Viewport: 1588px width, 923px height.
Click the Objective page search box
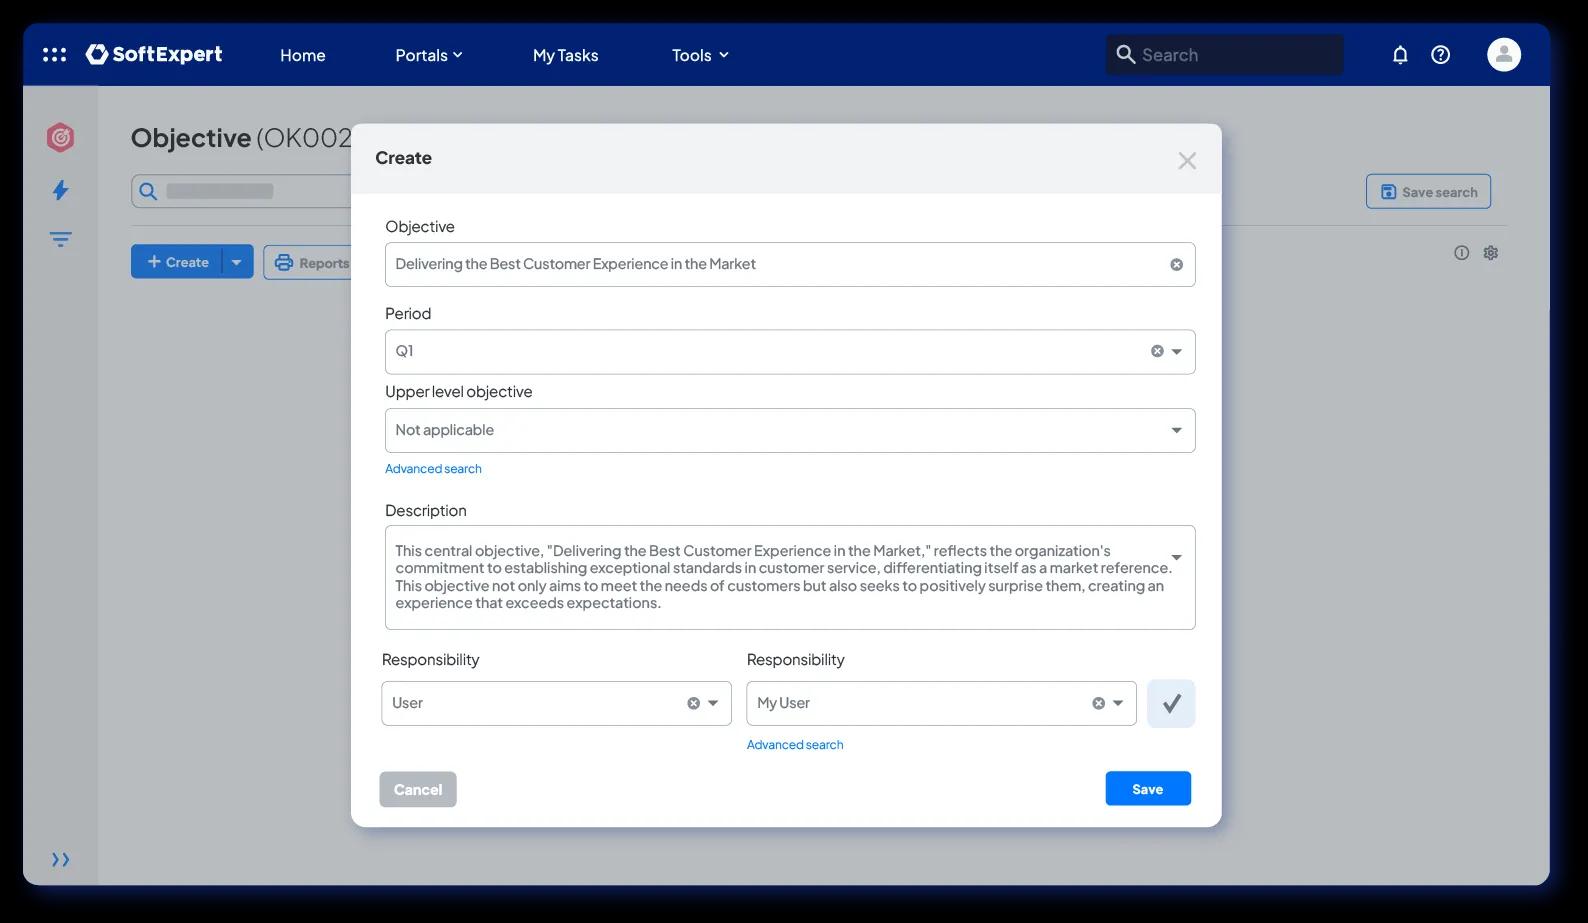(x=241, y=191)
